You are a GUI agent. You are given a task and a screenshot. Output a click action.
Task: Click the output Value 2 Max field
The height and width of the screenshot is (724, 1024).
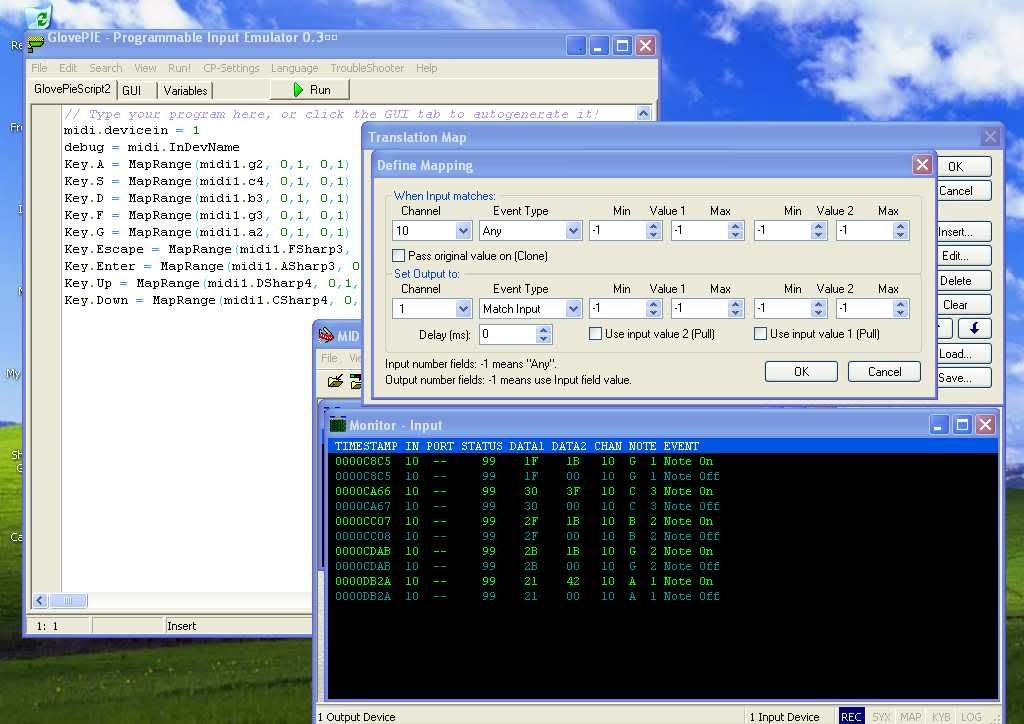coord(865,308)
